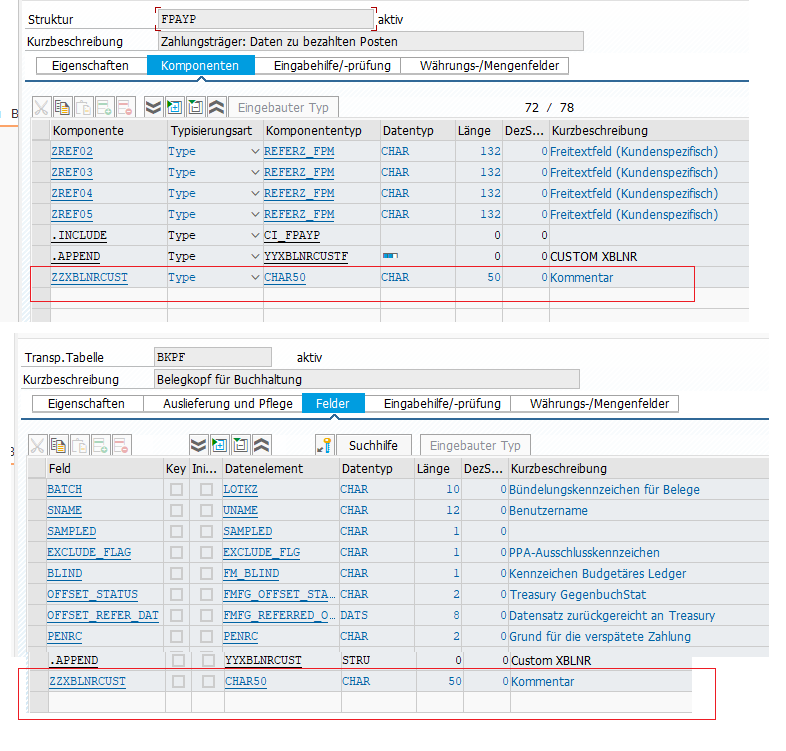
Task: Open Typisierungsart dropdown for .INCLUDE row
Action: (x=255, y=236)
